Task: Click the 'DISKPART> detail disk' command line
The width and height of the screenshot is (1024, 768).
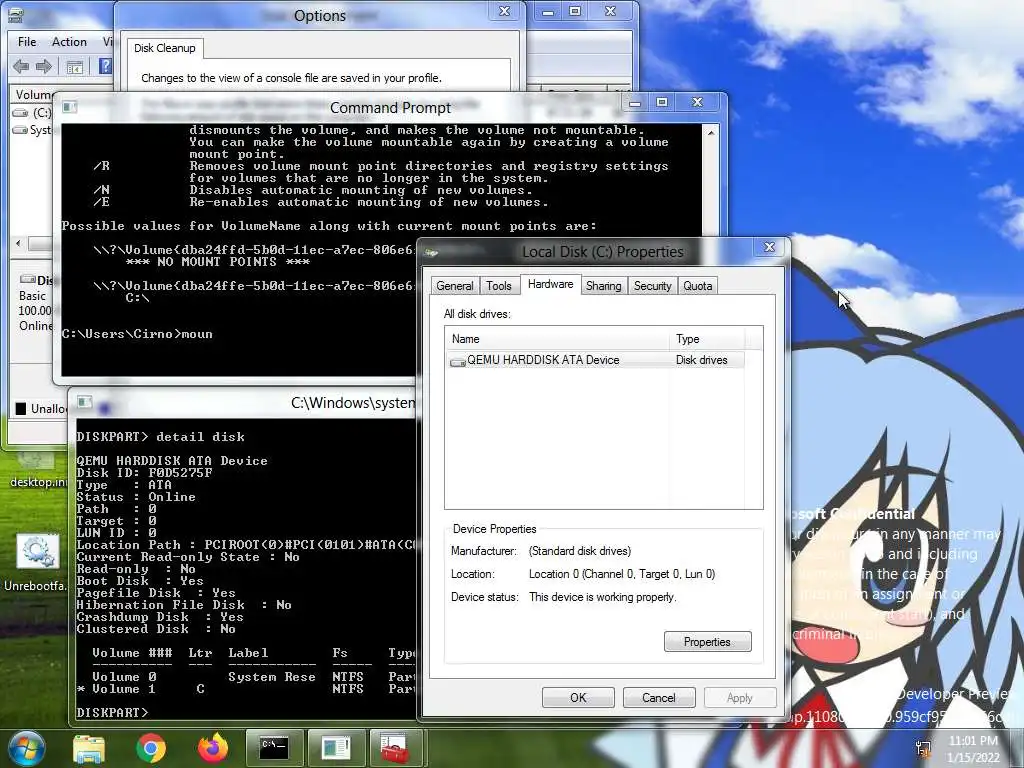Action: [161, 436]
